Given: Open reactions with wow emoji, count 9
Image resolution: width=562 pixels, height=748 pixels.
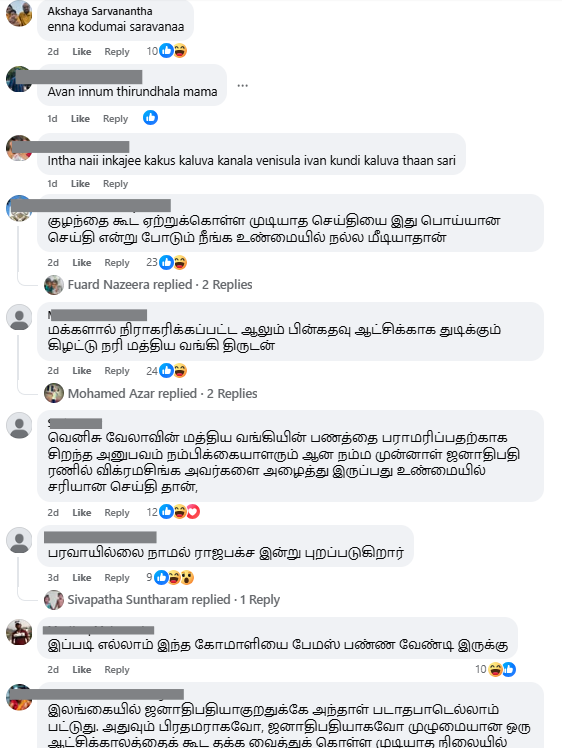Looking at the screenshot, I should coord(170,577).
